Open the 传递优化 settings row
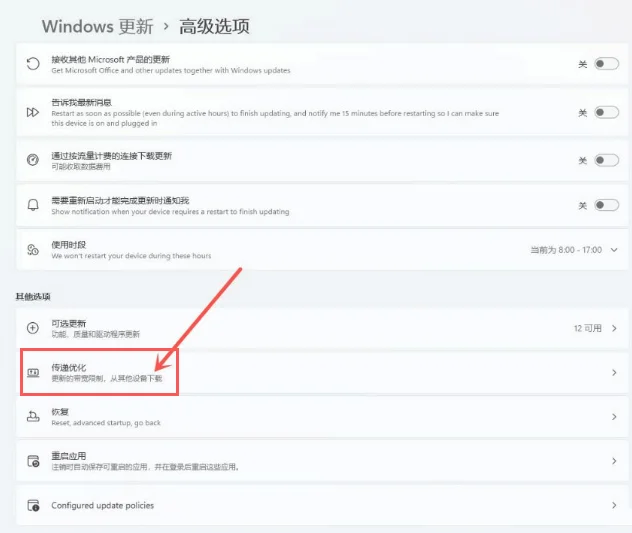 (322, 373)
